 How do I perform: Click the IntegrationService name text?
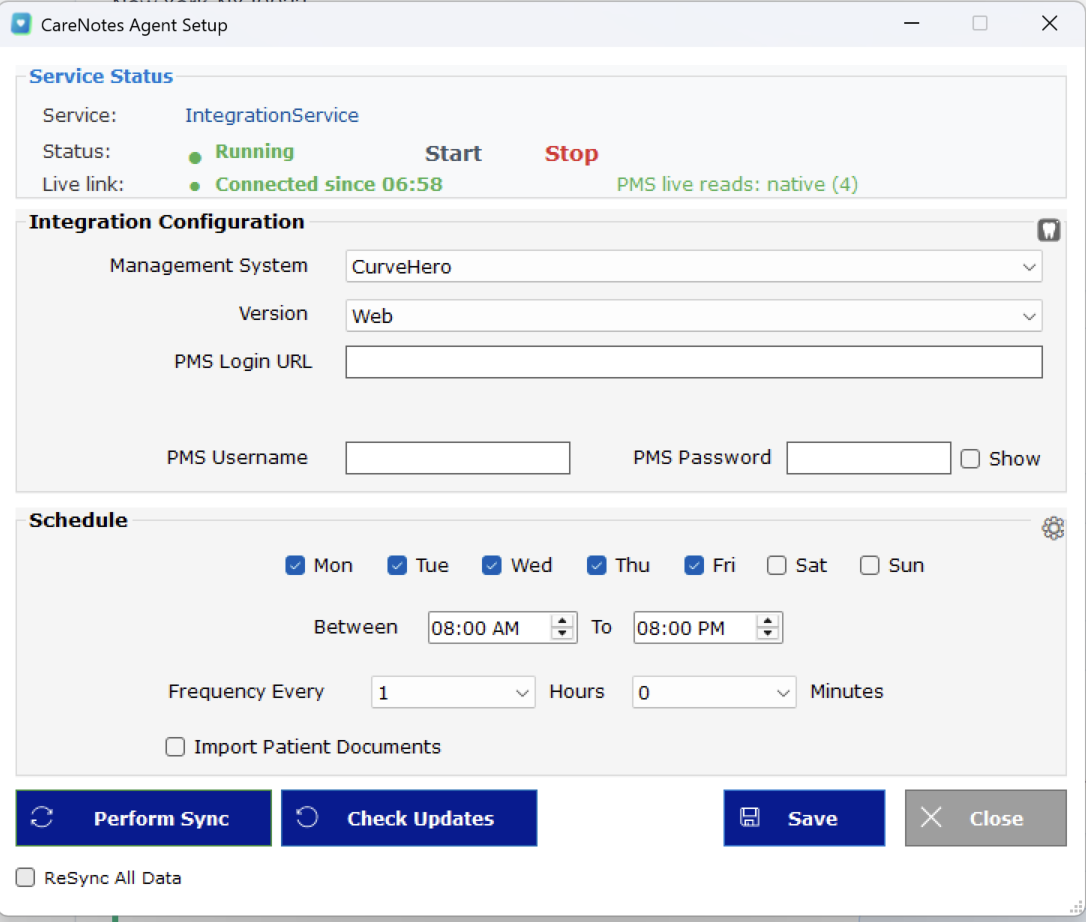(x=272, y=115)
